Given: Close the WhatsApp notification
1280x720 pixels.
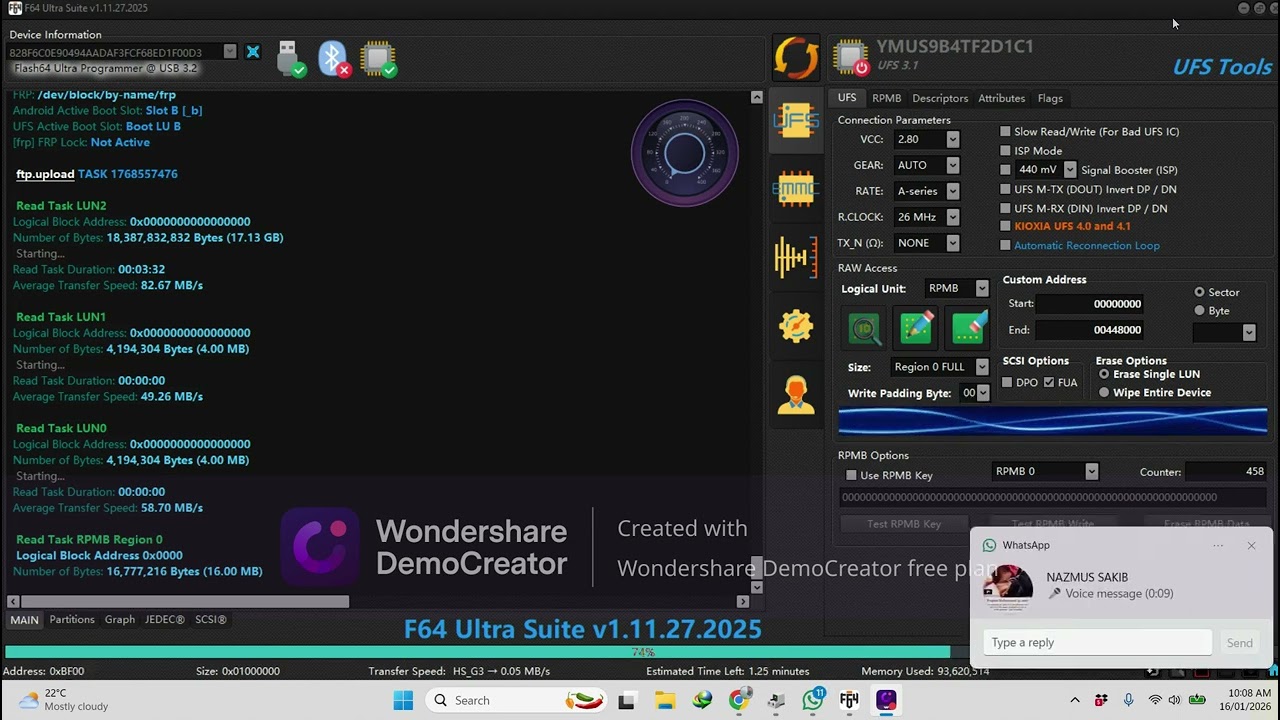Looking at the screenshot, I should point(1251,545).
